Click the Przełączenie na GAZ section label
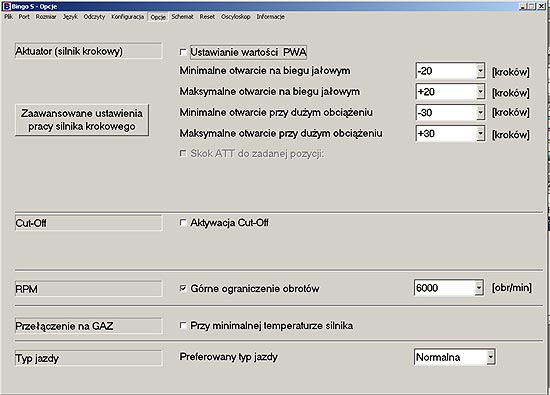This screenshot has height=395, width=550. pos(88,326)
